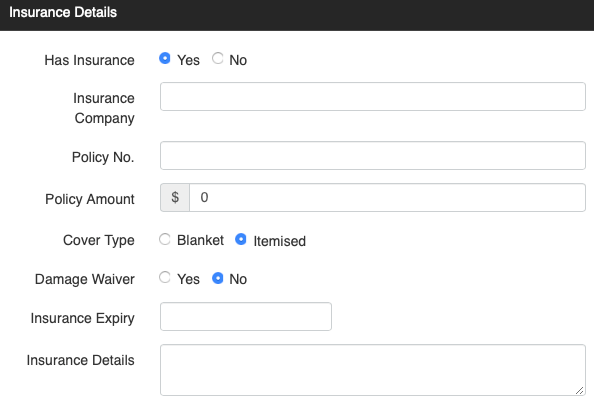Viewport: 594px width, 407px height.
Task: Click the Insurance Details panel header
Action: click(297, 15)
